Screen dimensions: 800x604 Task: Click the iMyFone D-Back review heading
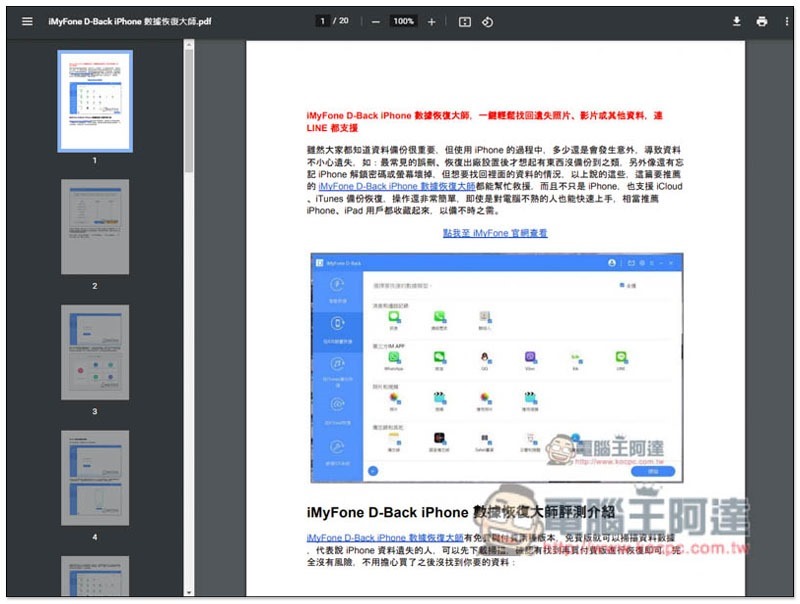[460, 512]
